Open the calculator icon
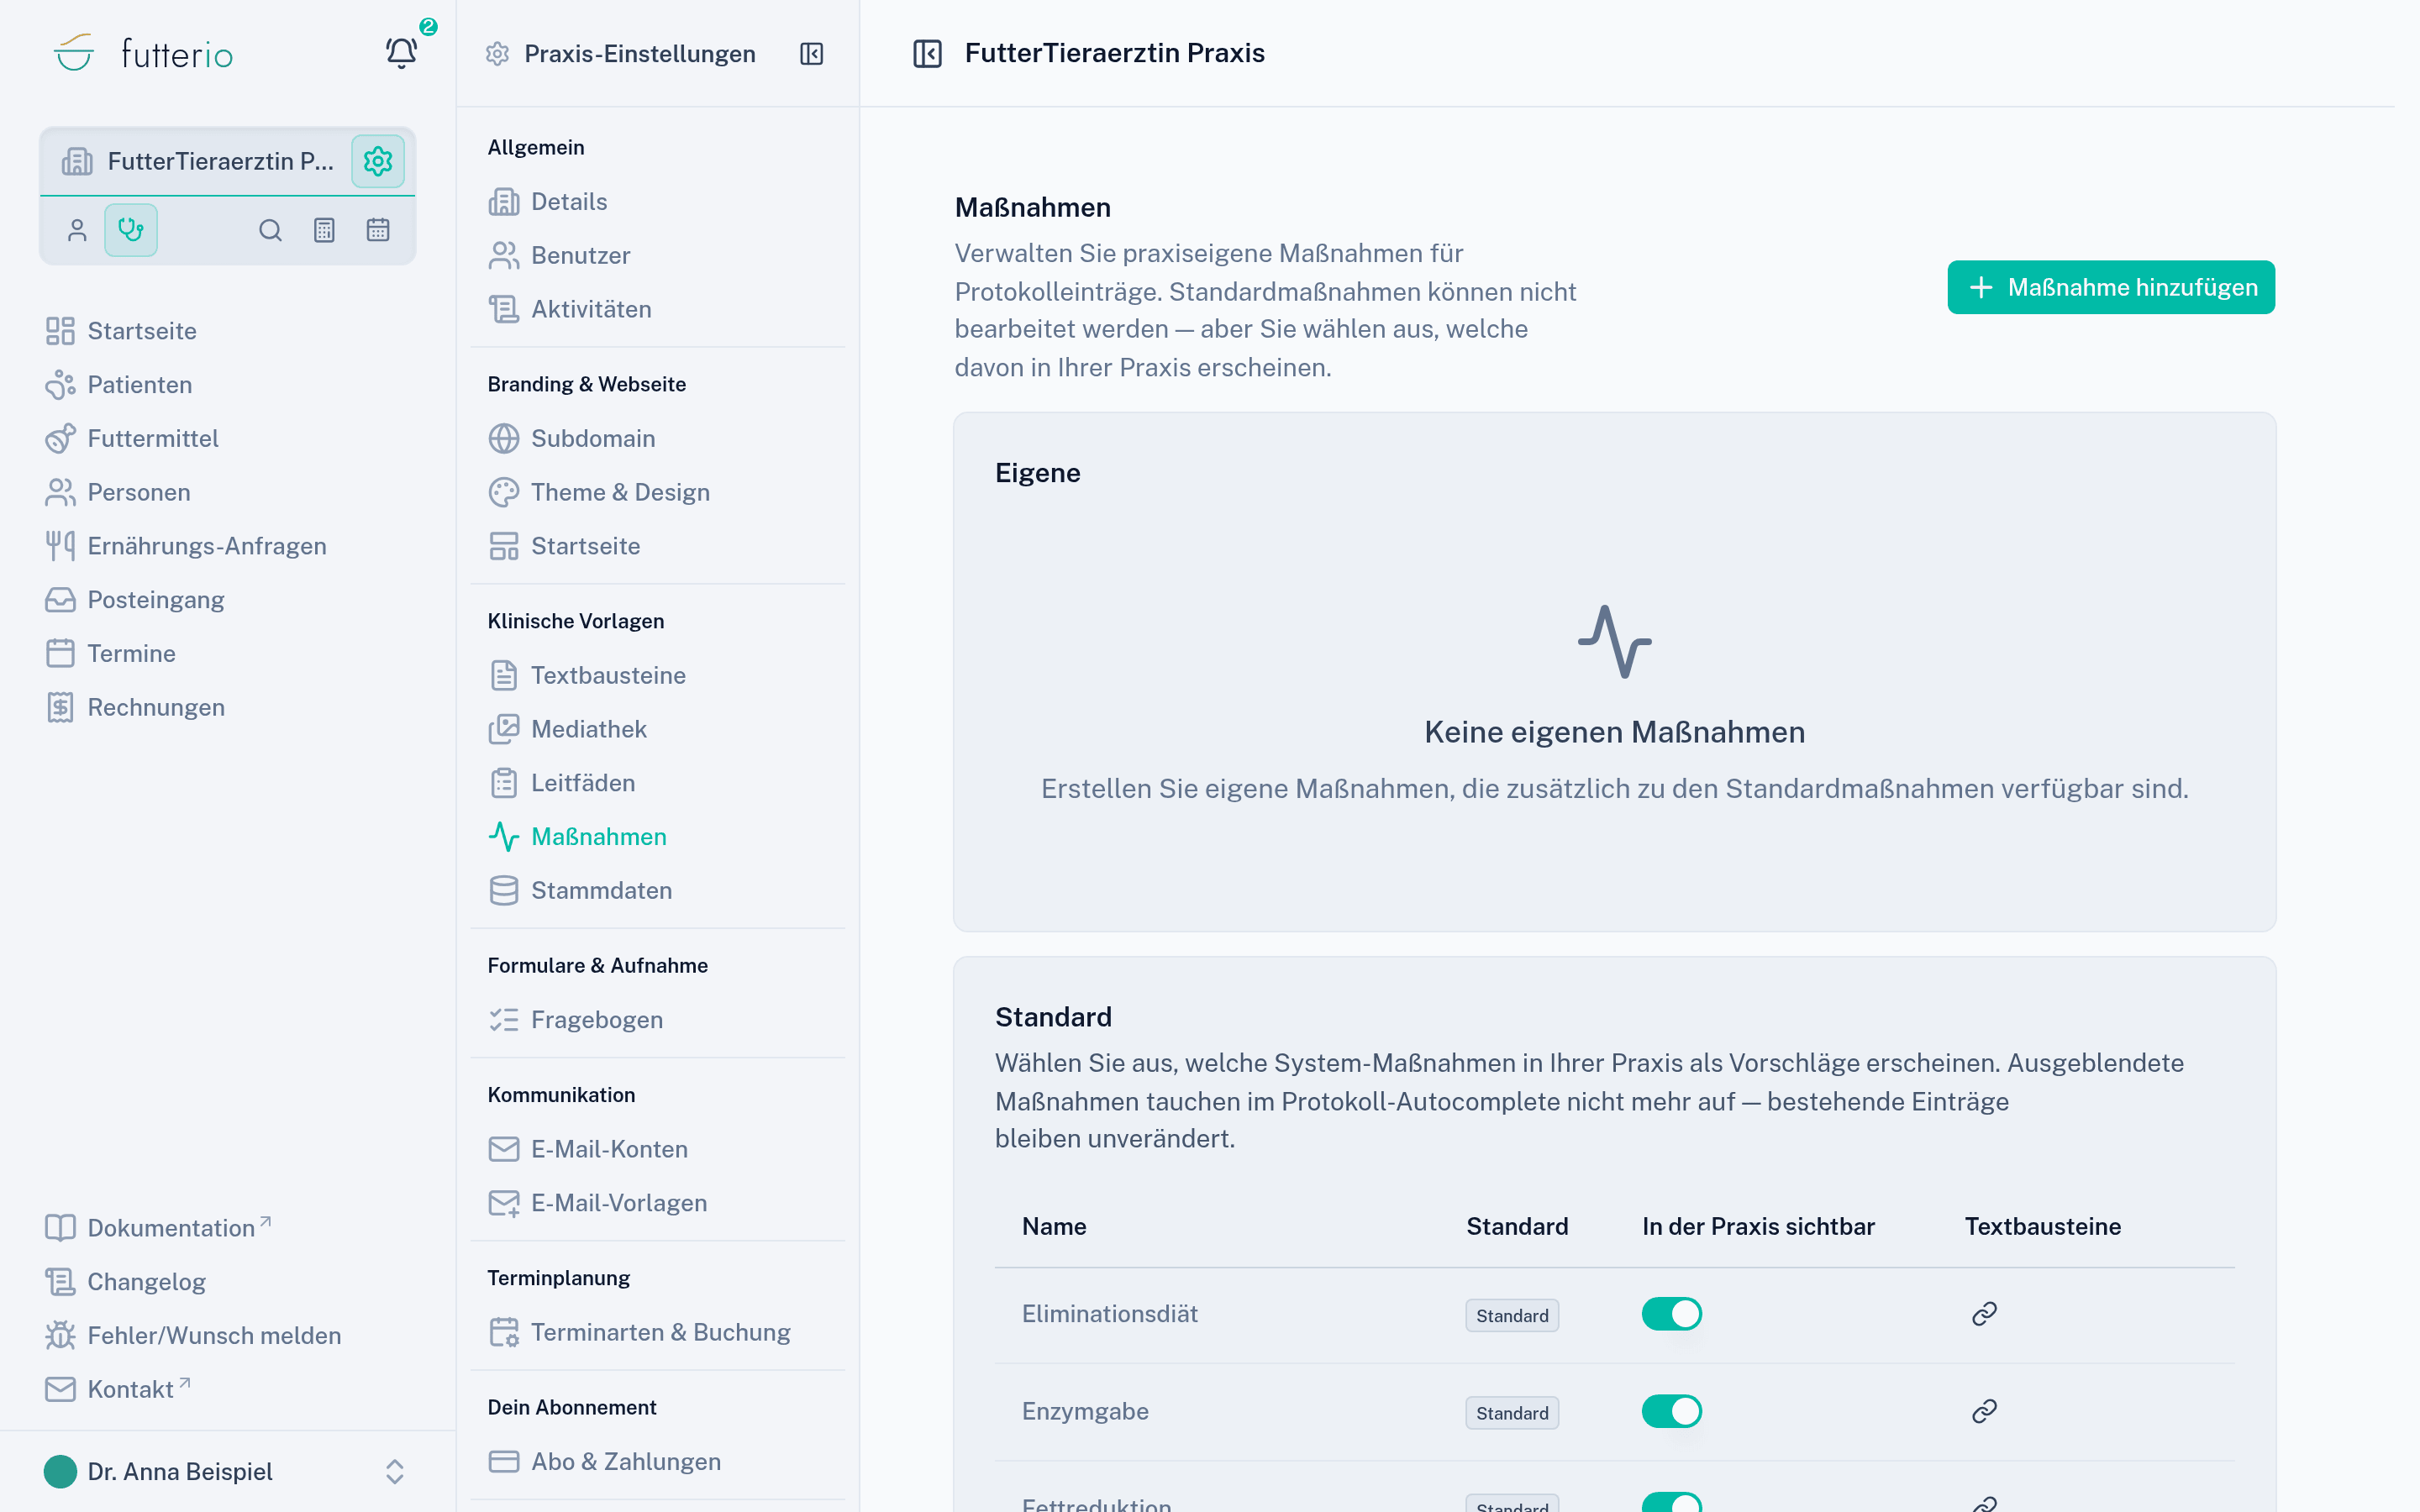 coord(324,230)
